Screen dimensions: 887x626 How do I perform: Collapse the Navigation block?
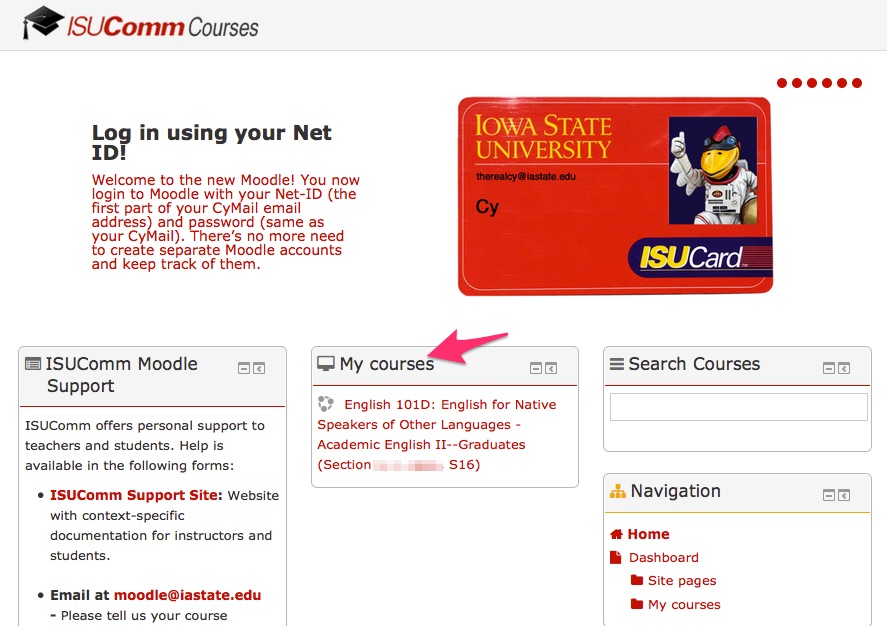[829, 495]
